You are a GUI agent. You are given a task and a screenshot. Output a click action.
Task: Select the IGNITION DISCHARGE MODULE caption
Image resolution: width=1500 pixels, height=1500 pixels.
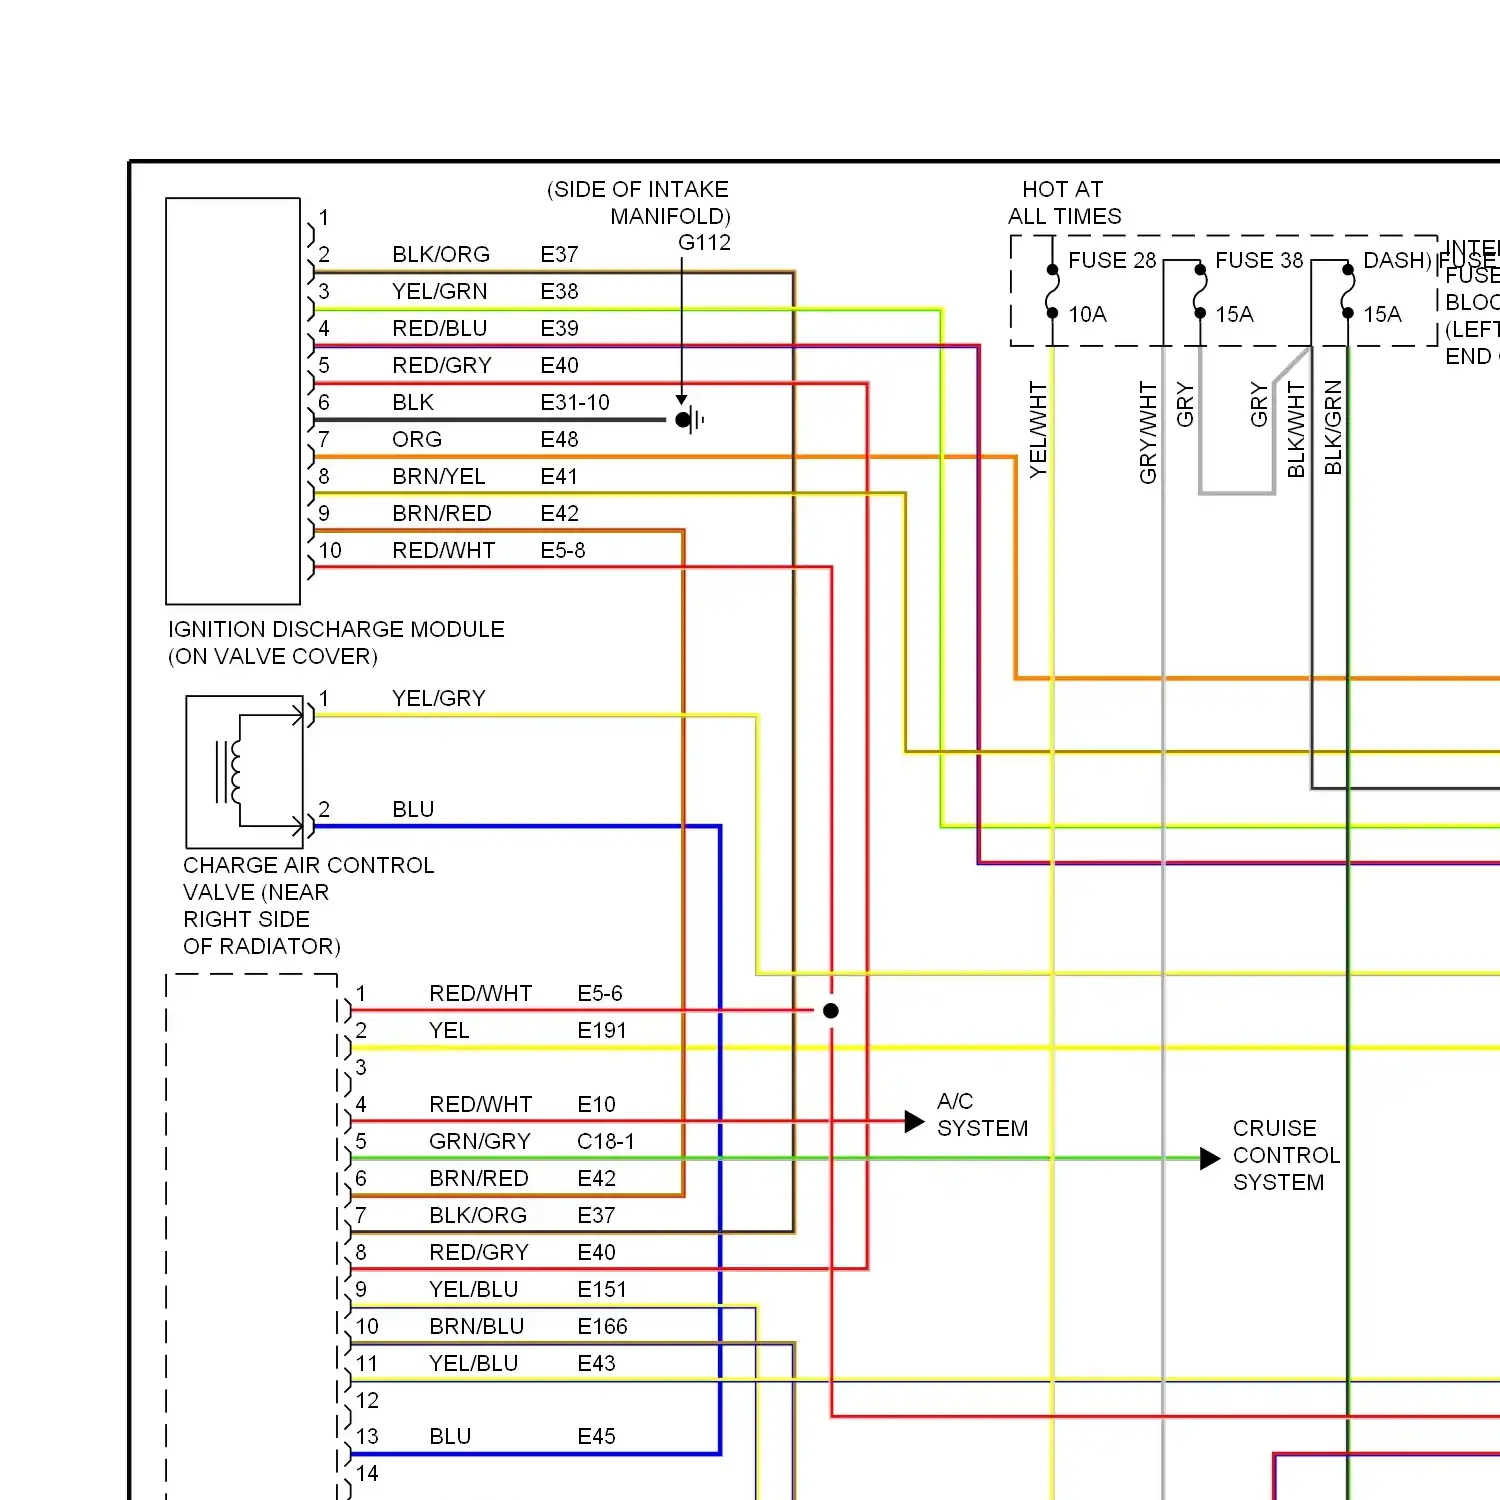pyautogui.click(x=336, y=643)
